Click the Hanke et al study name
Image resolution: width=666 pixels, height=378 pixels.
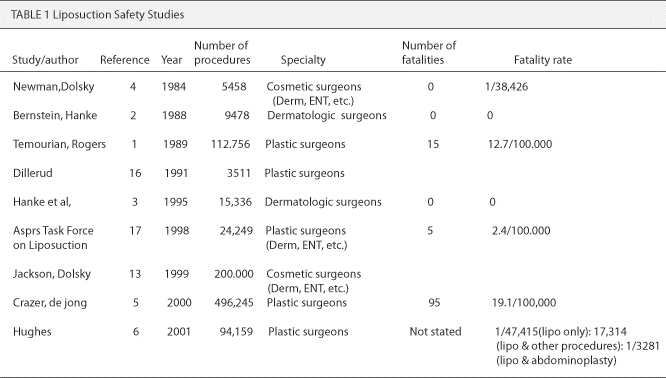(x=42, y=202)
